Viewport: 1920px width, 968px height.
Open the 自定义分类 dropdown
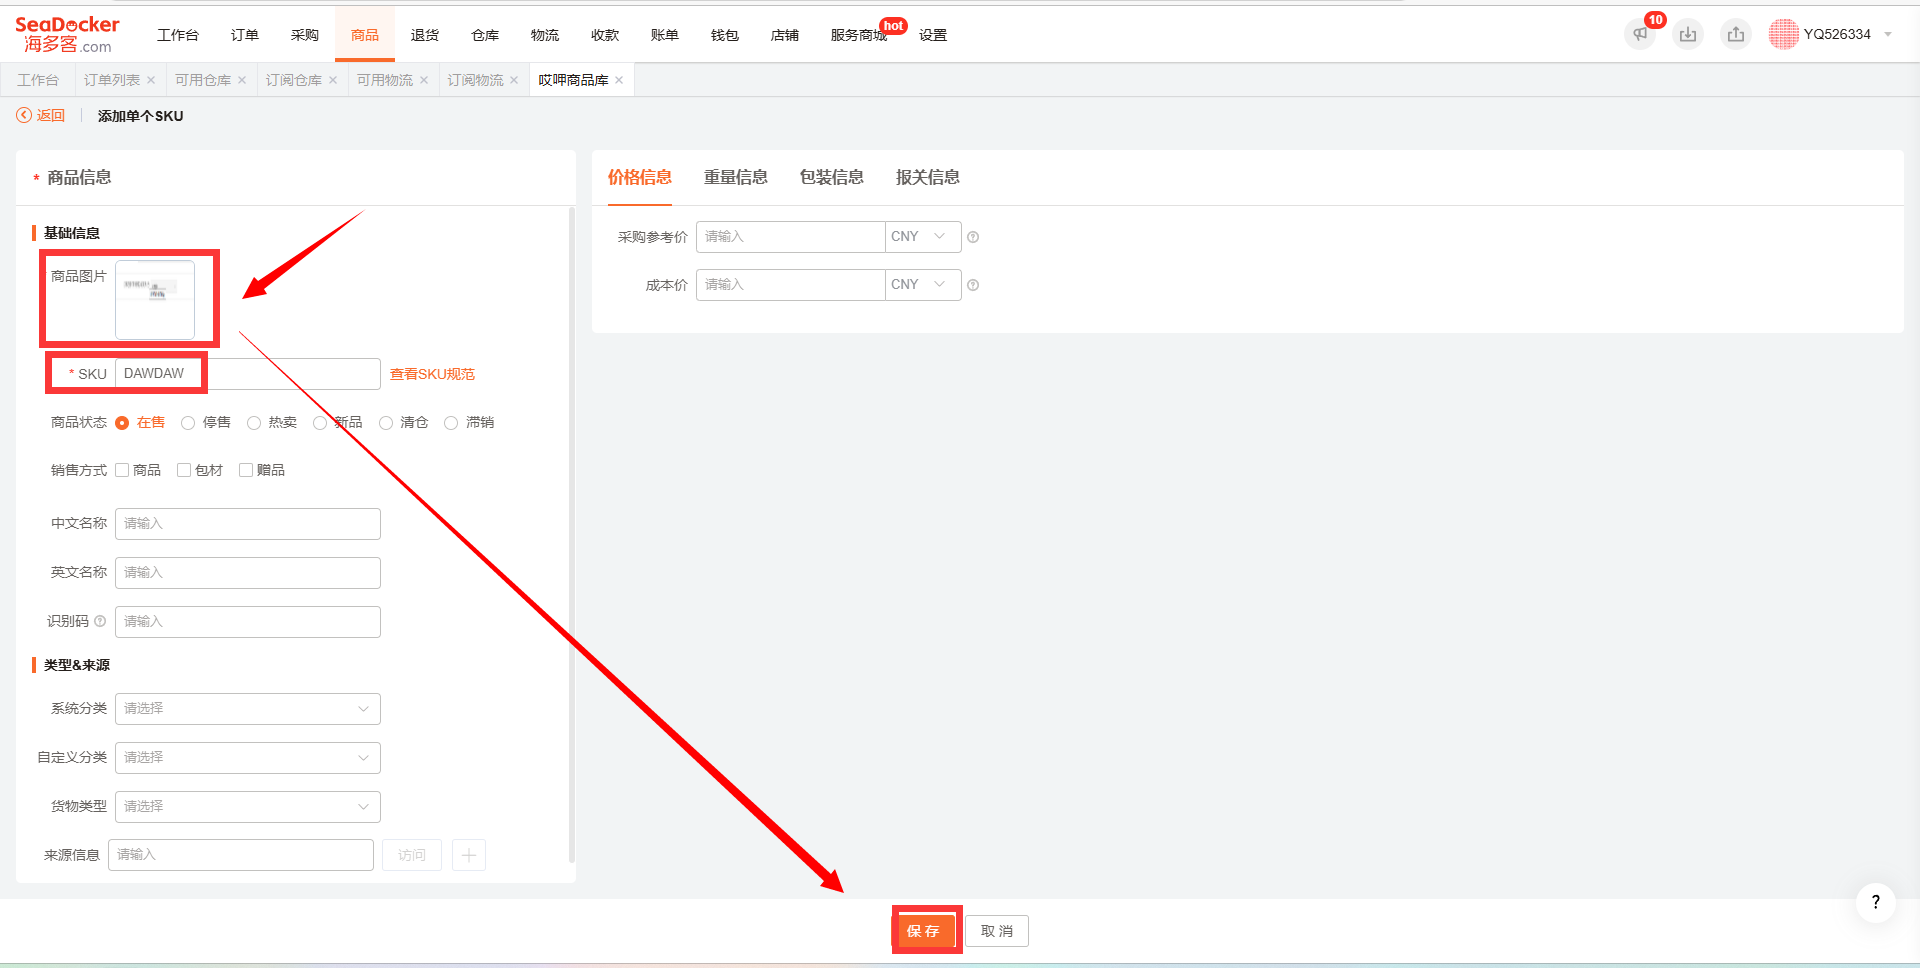[248, 758]
